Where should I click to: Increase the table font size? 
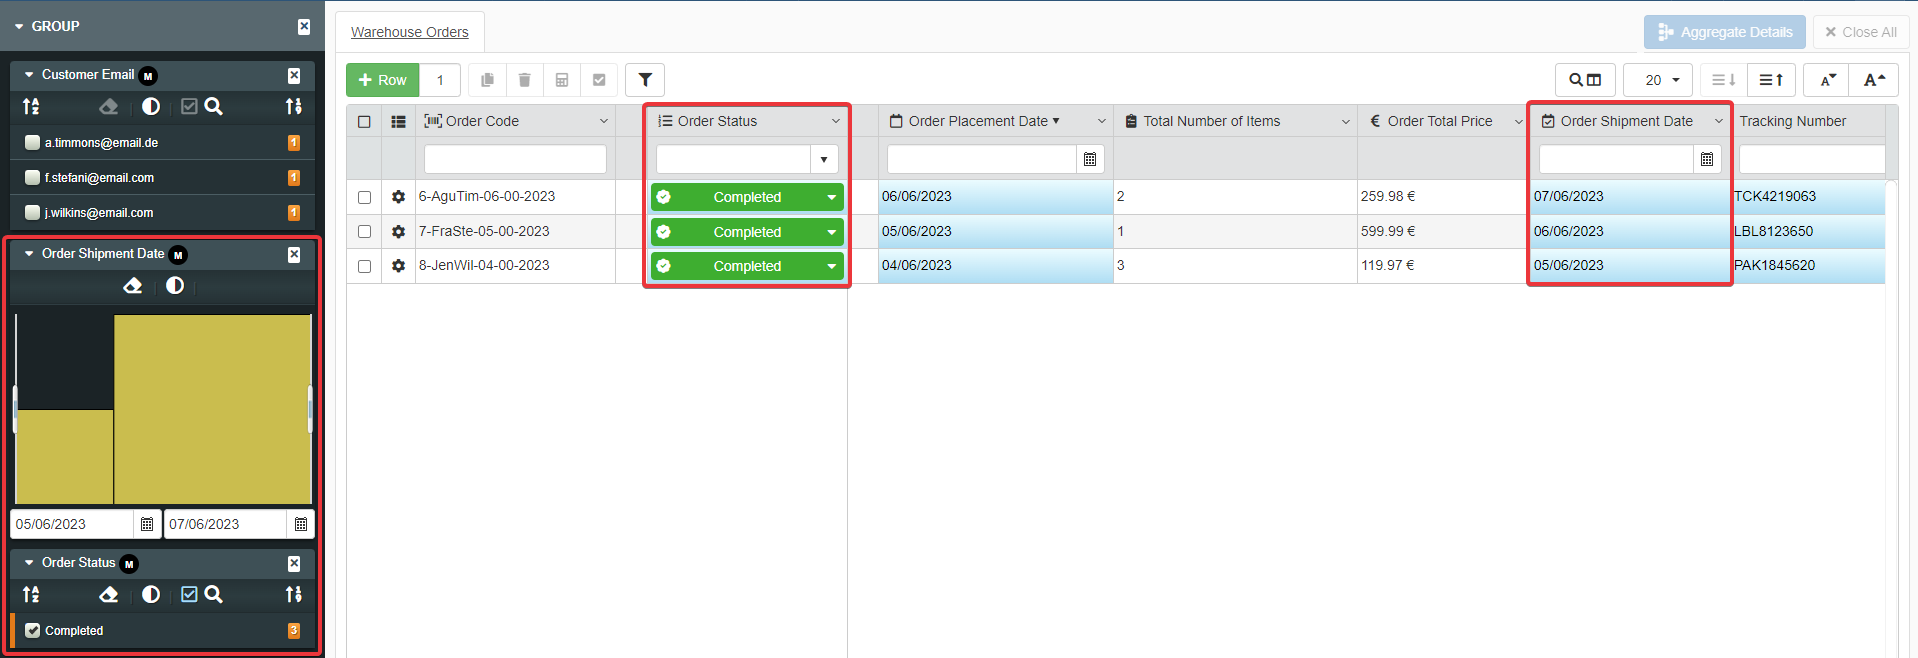(1874, 80)
